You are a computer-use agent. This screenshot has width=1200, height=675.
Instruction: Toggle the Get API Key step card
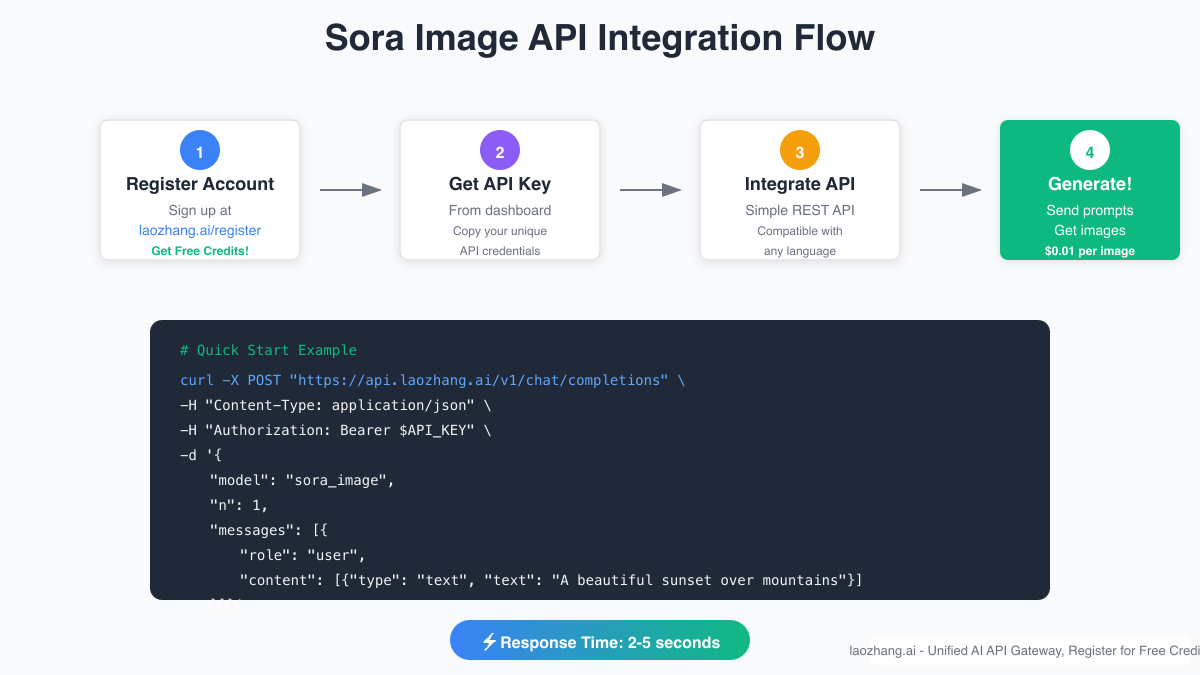(x=500, y=190)
